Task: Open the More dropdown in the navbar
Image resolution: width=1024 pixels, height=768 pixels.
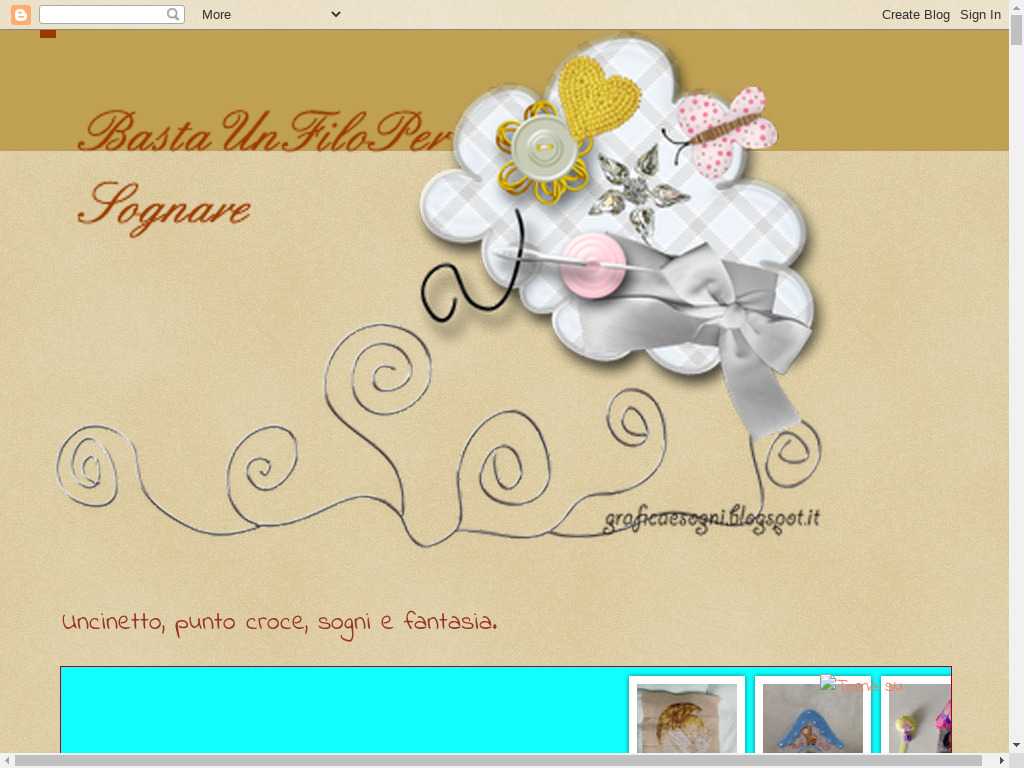Action: point(216,14)
